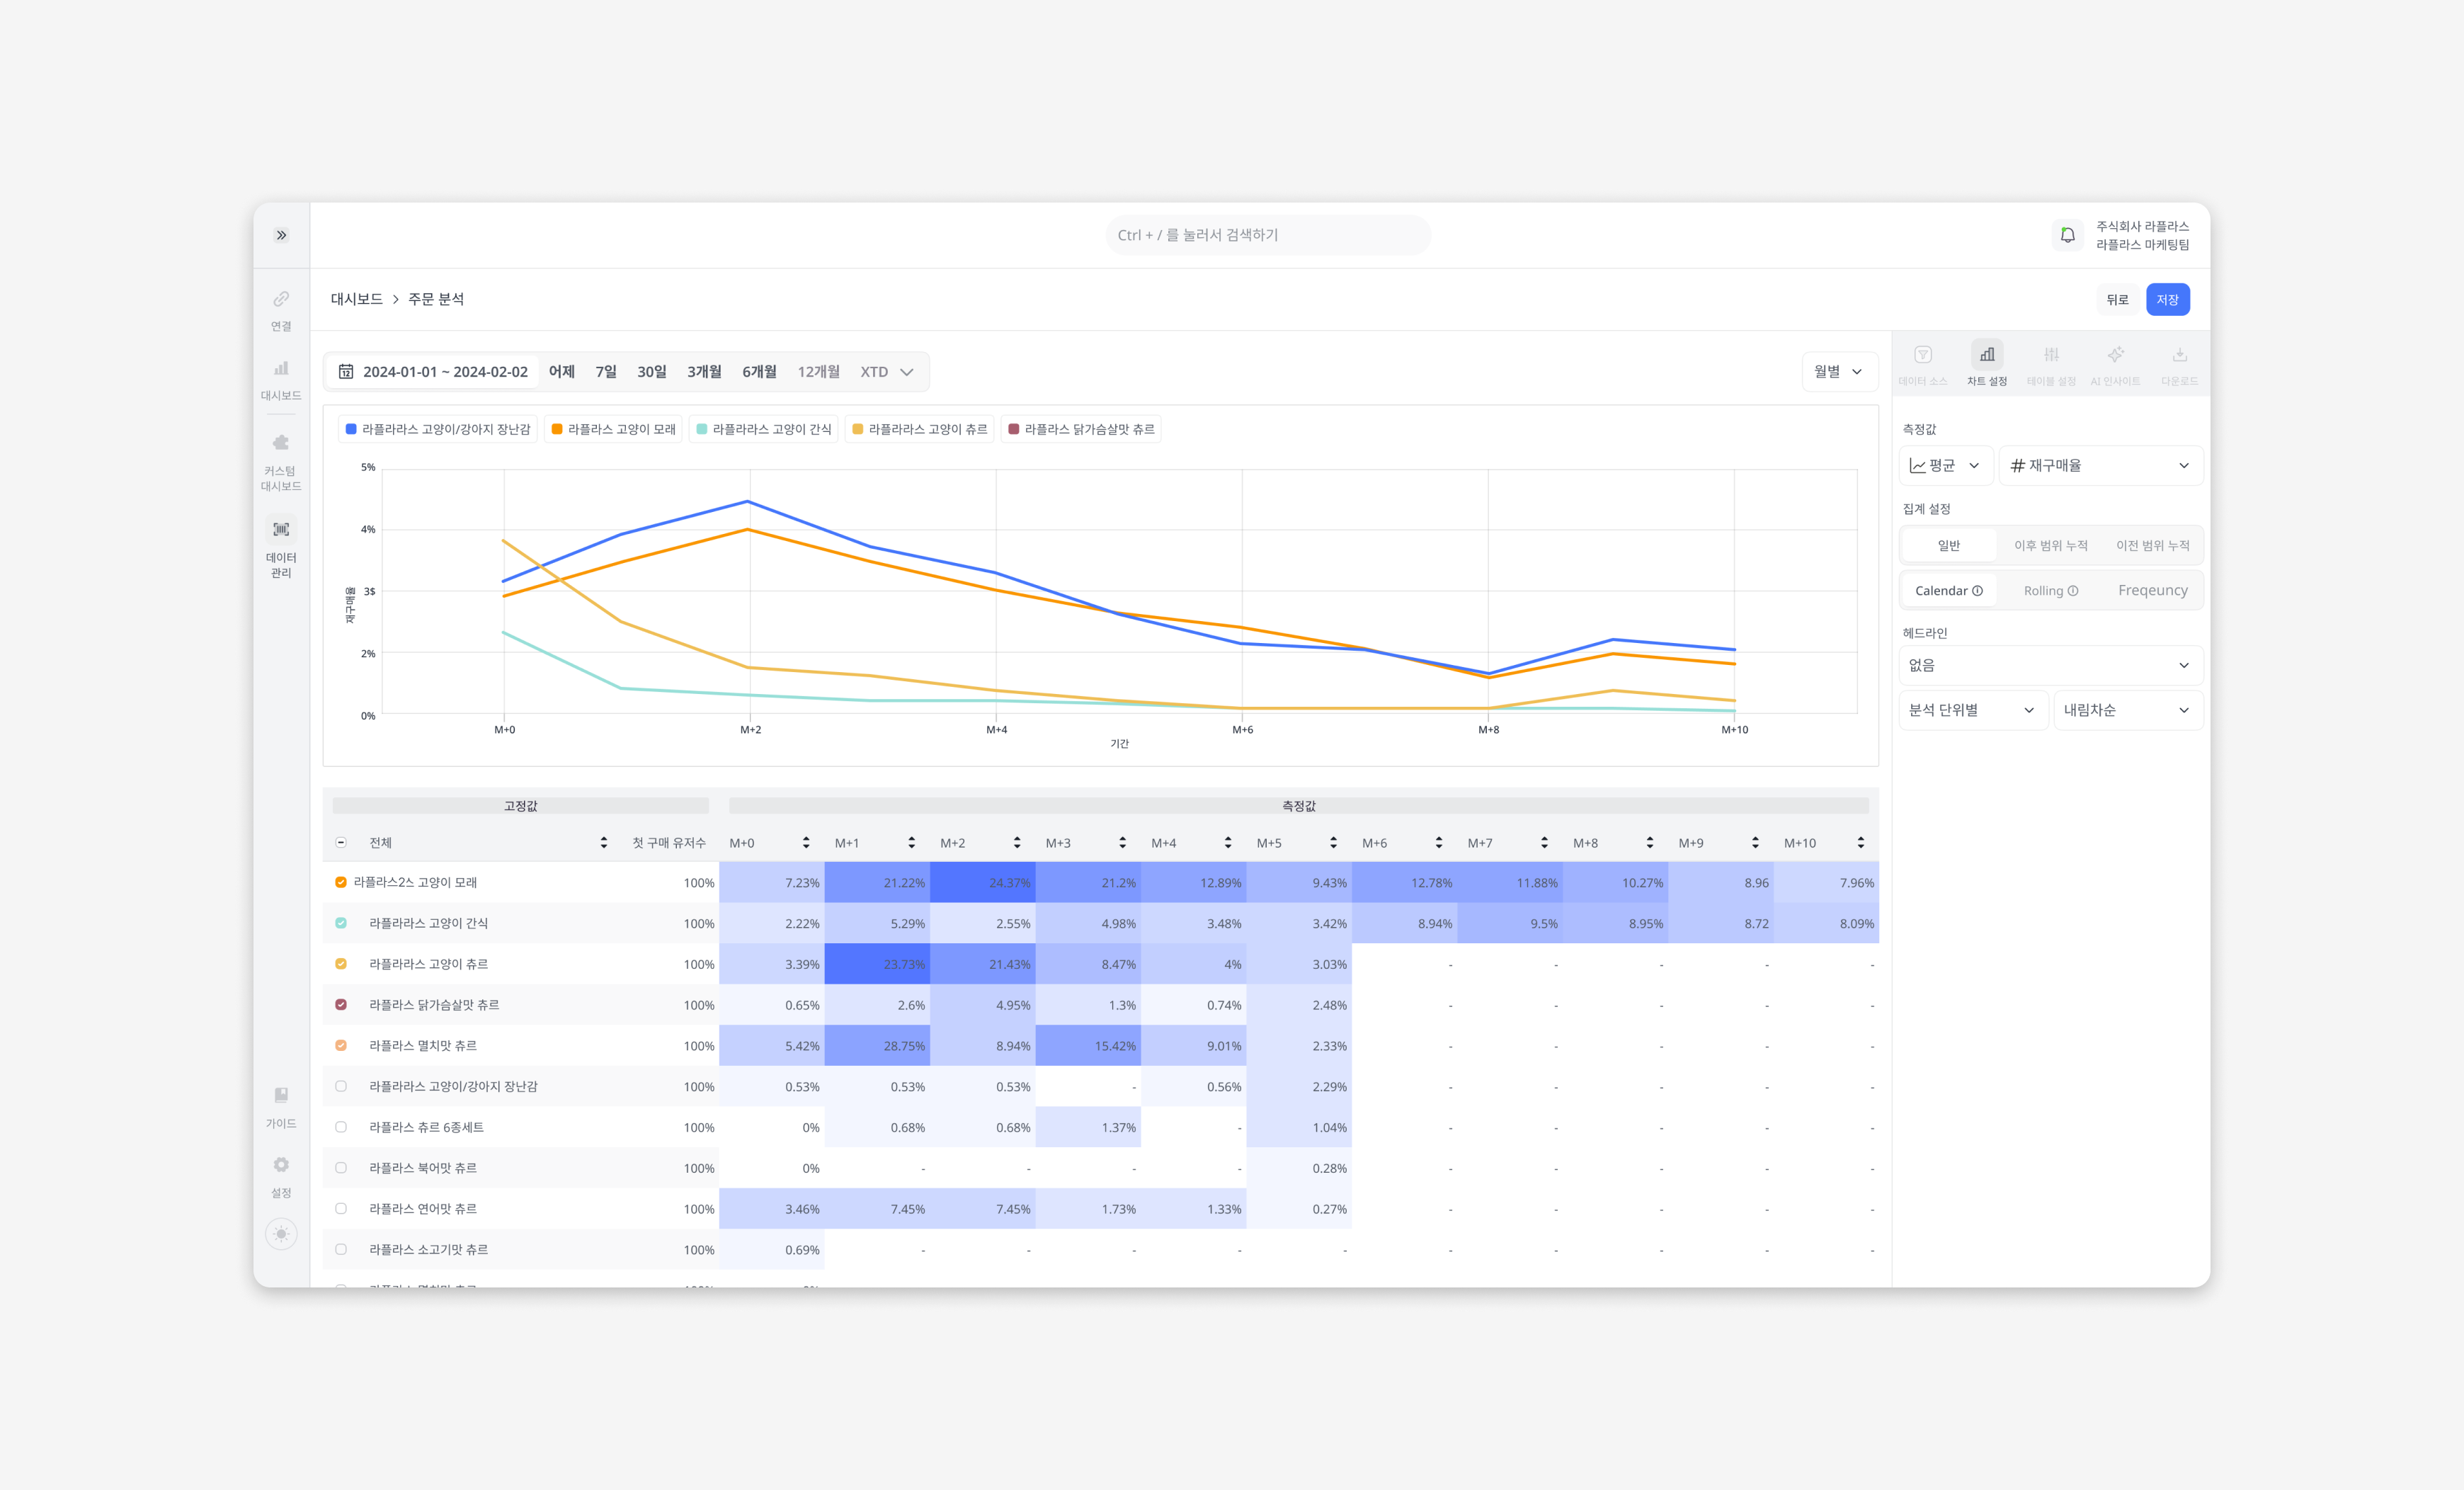Click the blue 저장 save button
The width and height of the screenshot is (2464, 1490).
(2167, 299)
